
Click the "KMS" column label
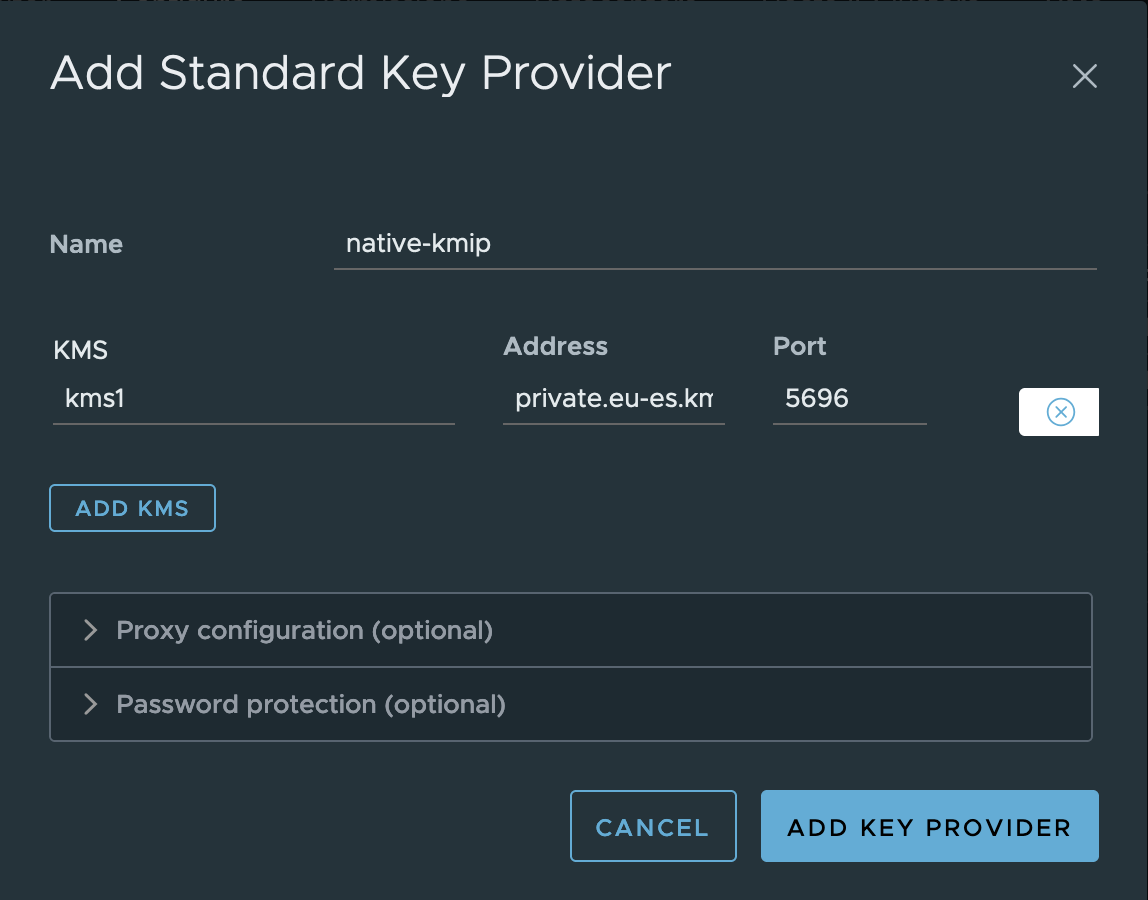(x=80, y=350)
